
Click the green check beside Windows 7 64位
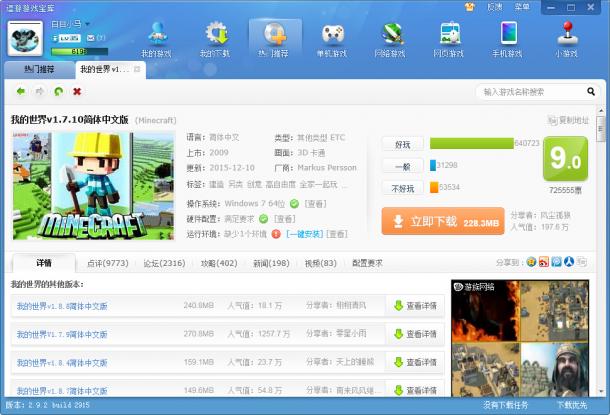tap(294, 203)
